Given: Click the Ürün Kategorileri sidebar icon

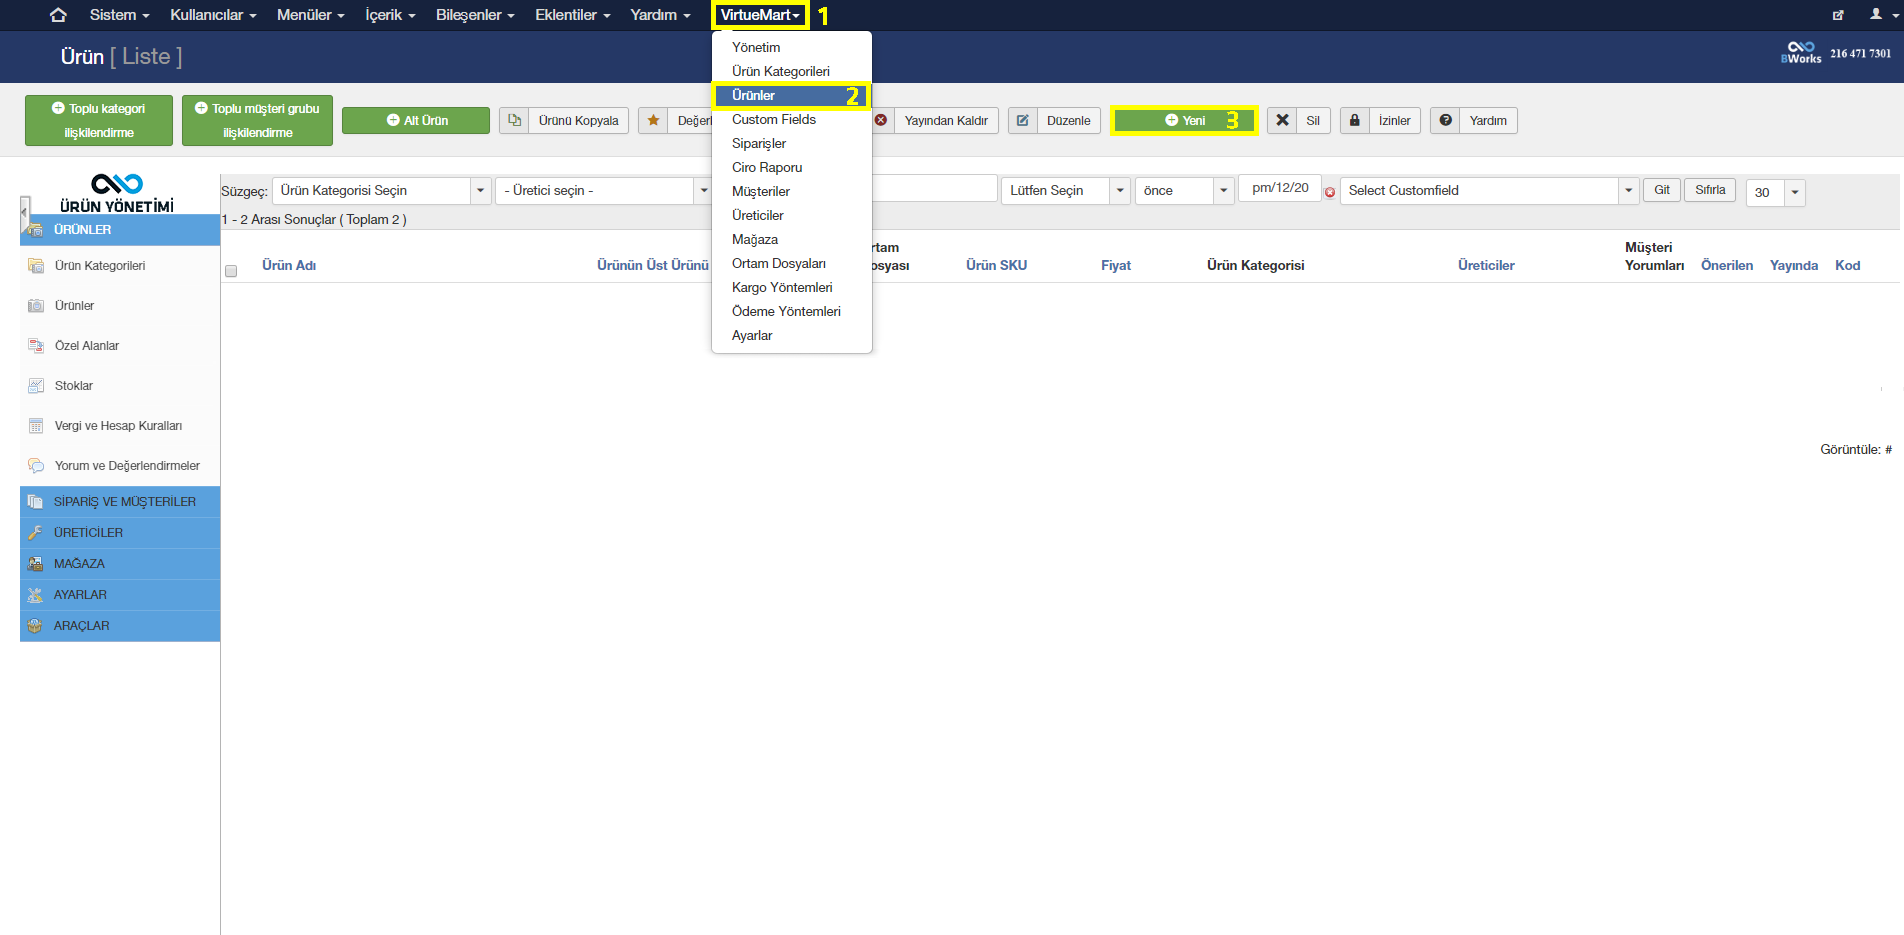Looking at the screenshot, I should click(x=36, y=265).
